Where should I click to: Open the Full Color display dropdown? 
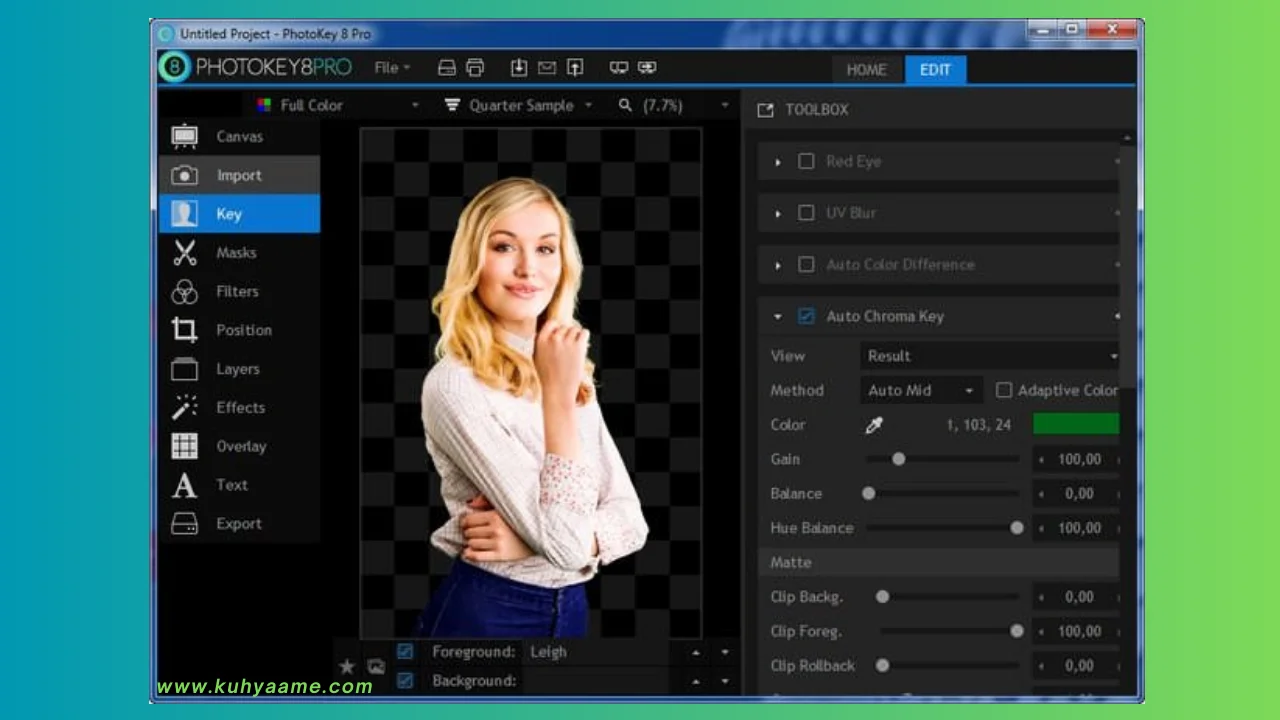[338, 105]
